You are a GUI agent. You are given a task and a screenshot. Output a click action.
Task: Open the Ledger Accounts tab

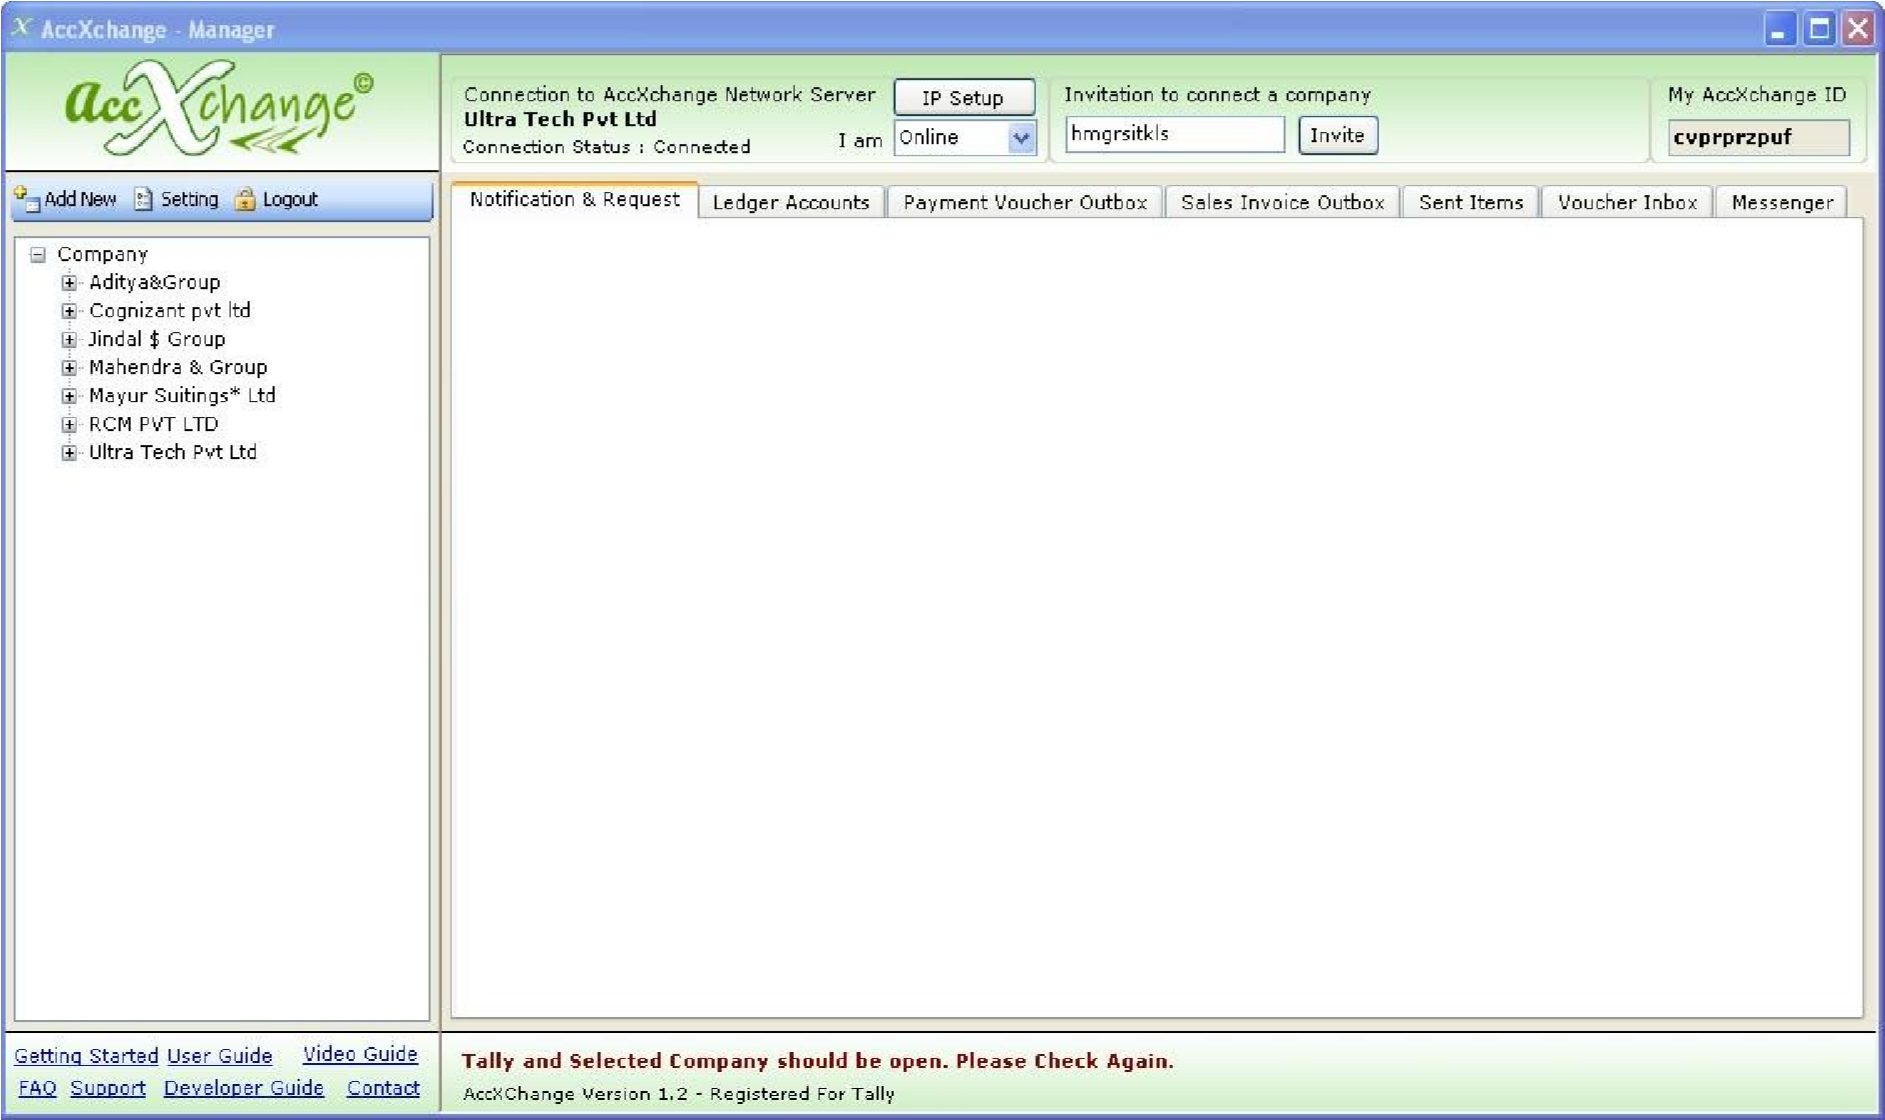coord(791,202)
